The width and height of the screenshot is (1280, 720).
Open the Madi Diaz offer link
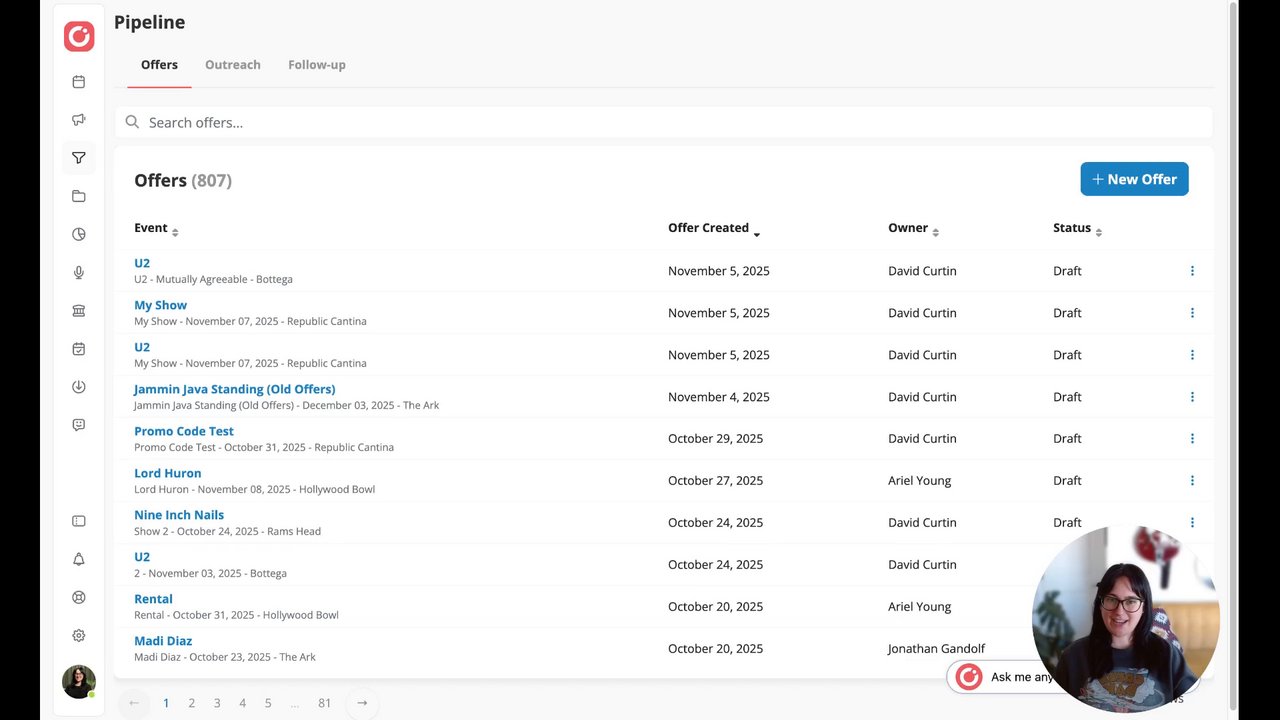click(163, 641)
